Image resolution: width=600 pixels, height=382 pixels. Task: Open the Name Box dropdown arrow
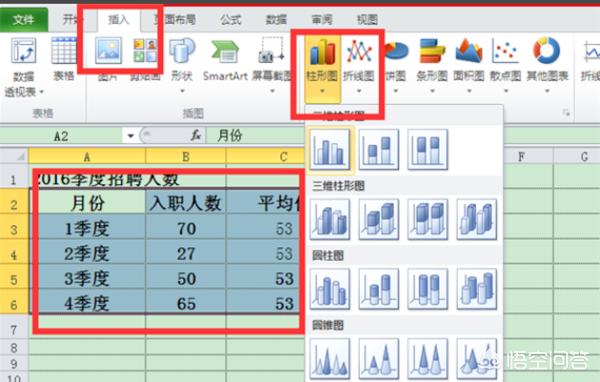pyautogui.click(x=130, y=136)
